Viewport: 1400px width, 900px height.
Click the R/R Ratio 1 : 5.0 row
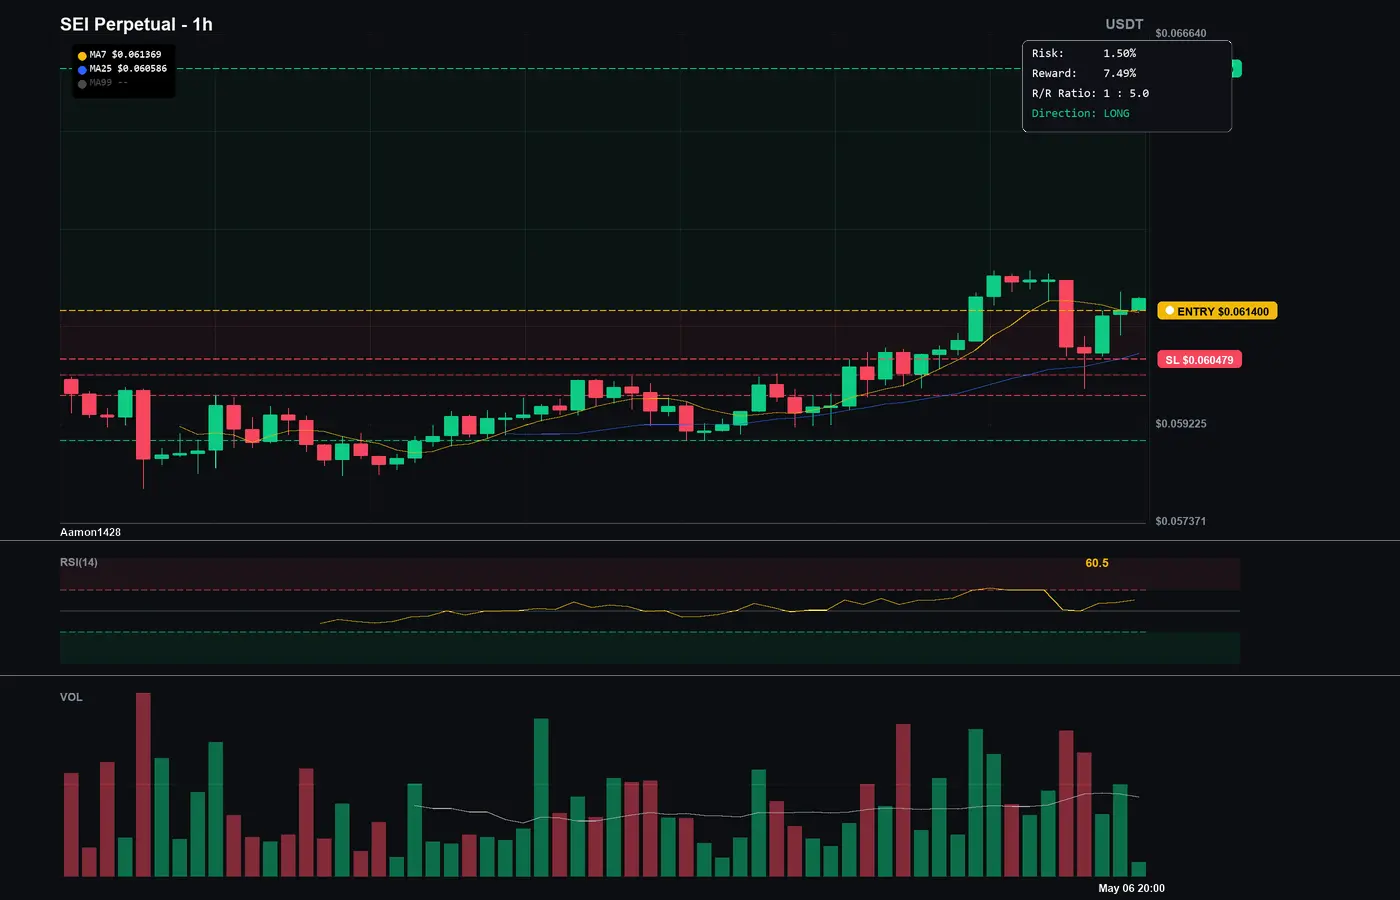1090,93
